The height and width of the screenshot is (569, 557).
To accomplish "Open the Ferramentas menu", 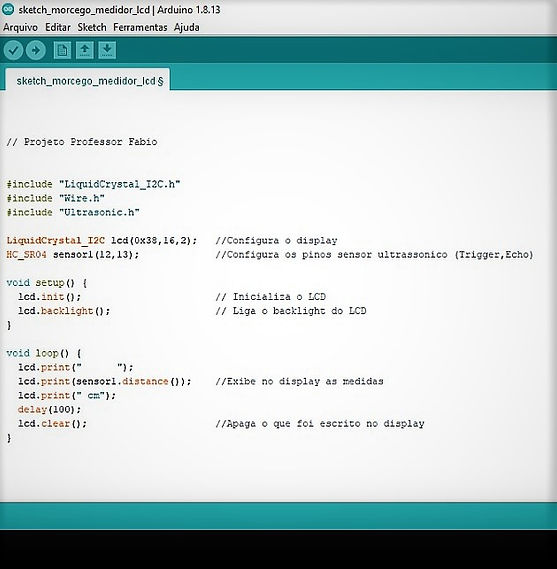I will point(140,28).
